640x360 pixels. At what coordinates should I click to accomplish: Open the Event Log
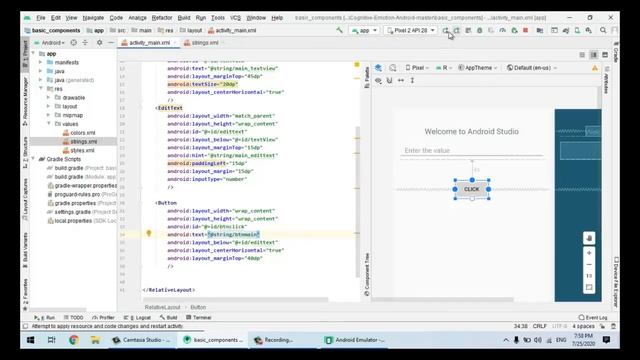(593, 317)
